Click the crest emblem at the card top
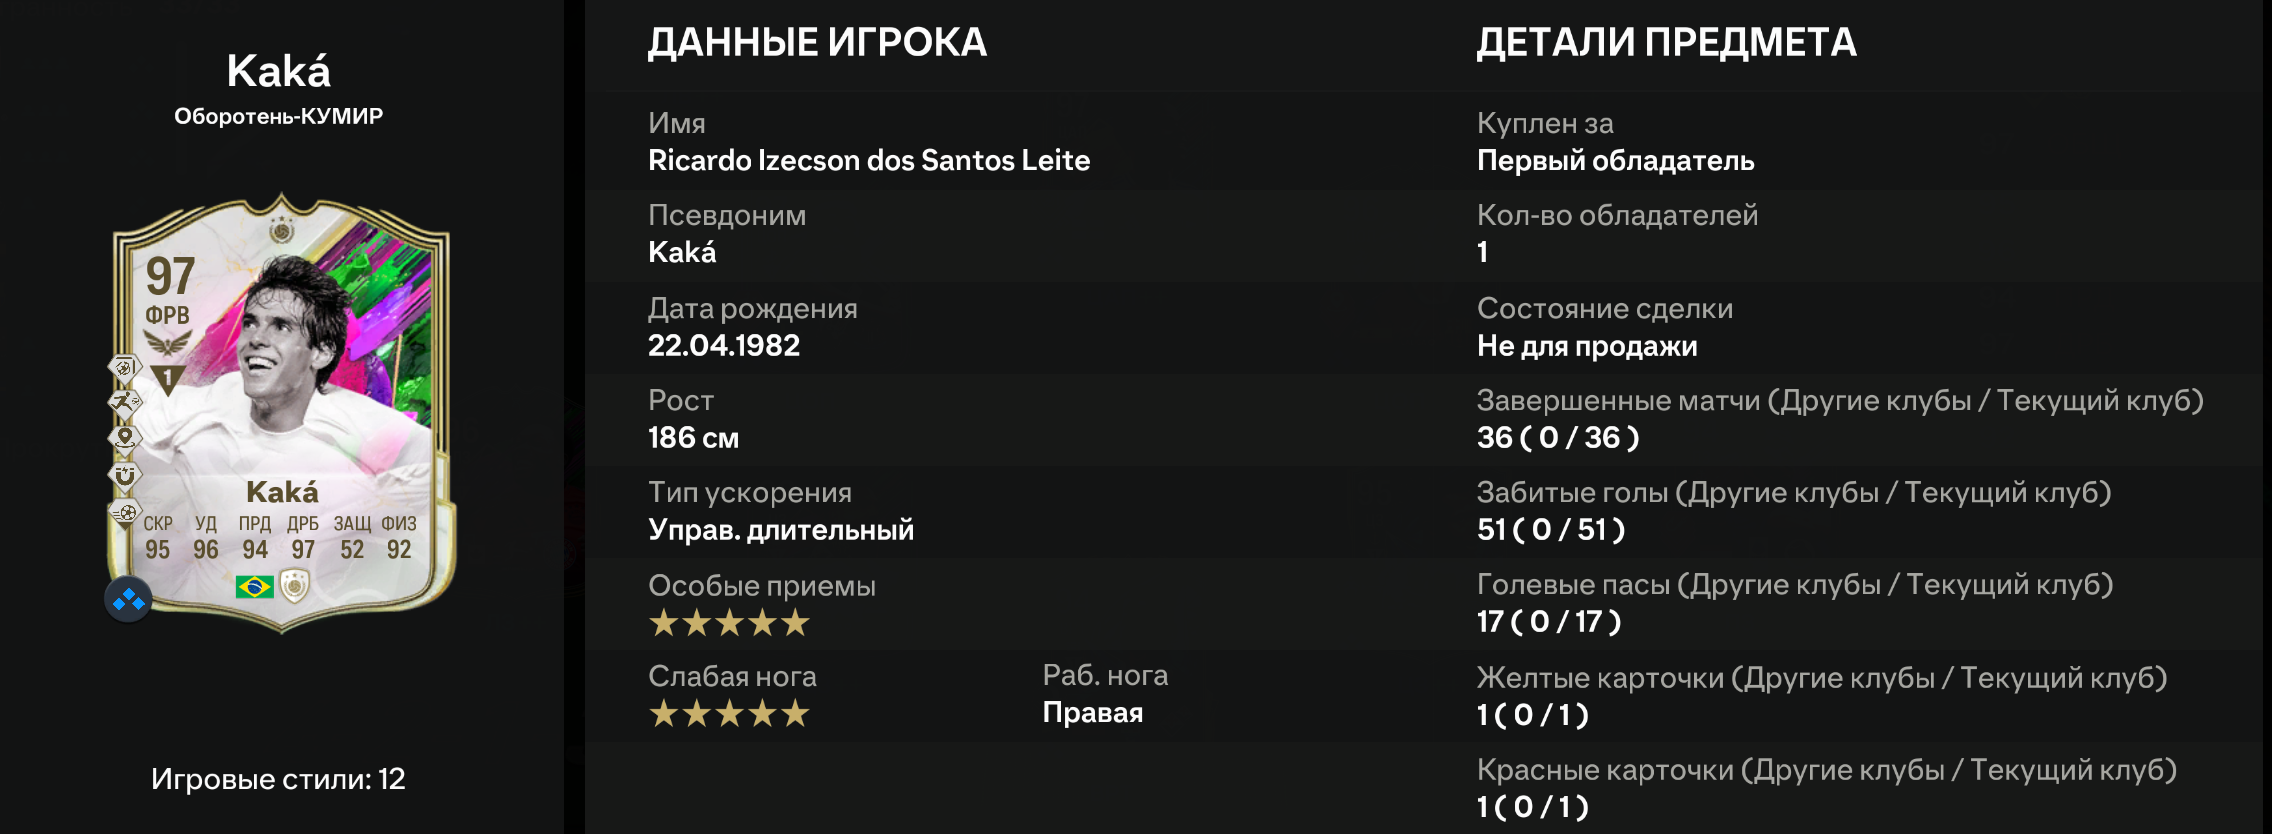 [282, 230]
